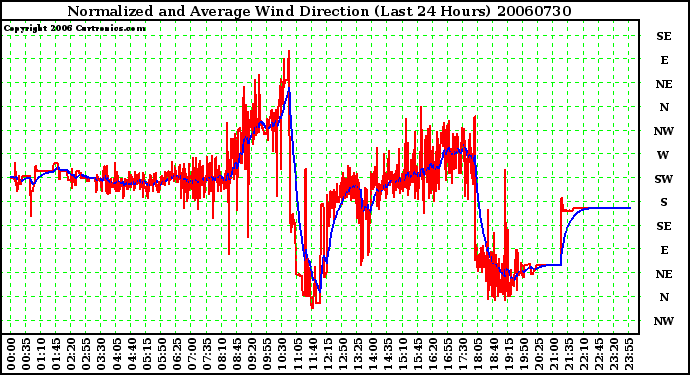
Task: Click the 07:00 time label
Action: point(192,354)
